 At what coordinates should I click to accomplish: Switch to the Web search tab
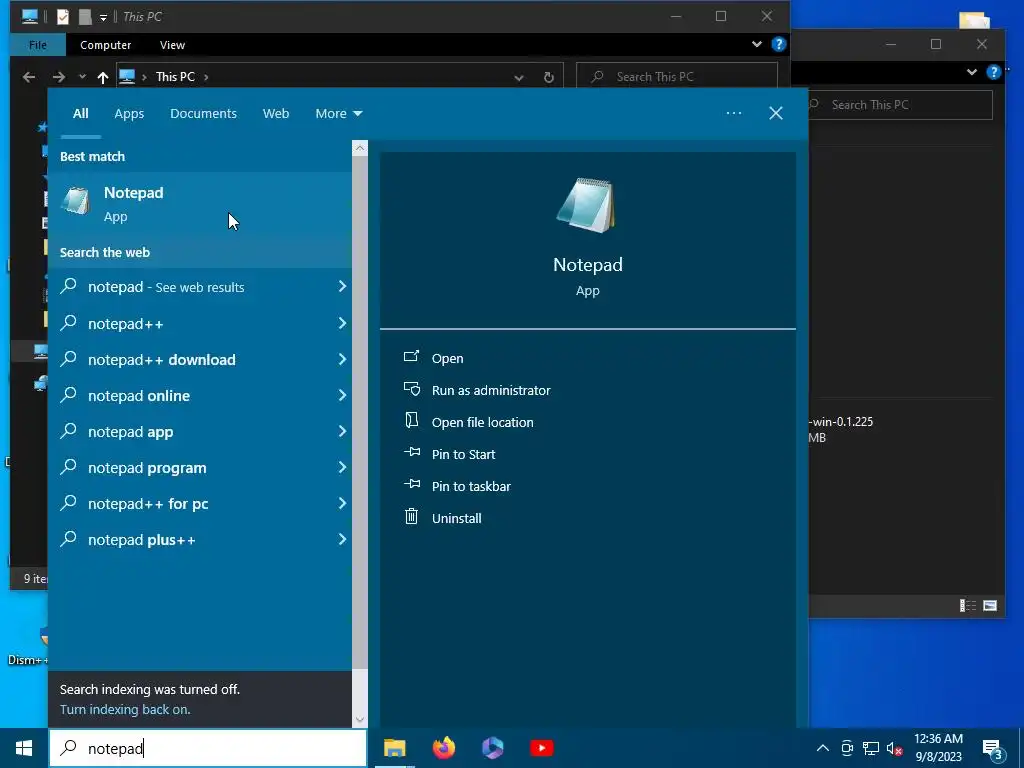[x=276, y=114]
